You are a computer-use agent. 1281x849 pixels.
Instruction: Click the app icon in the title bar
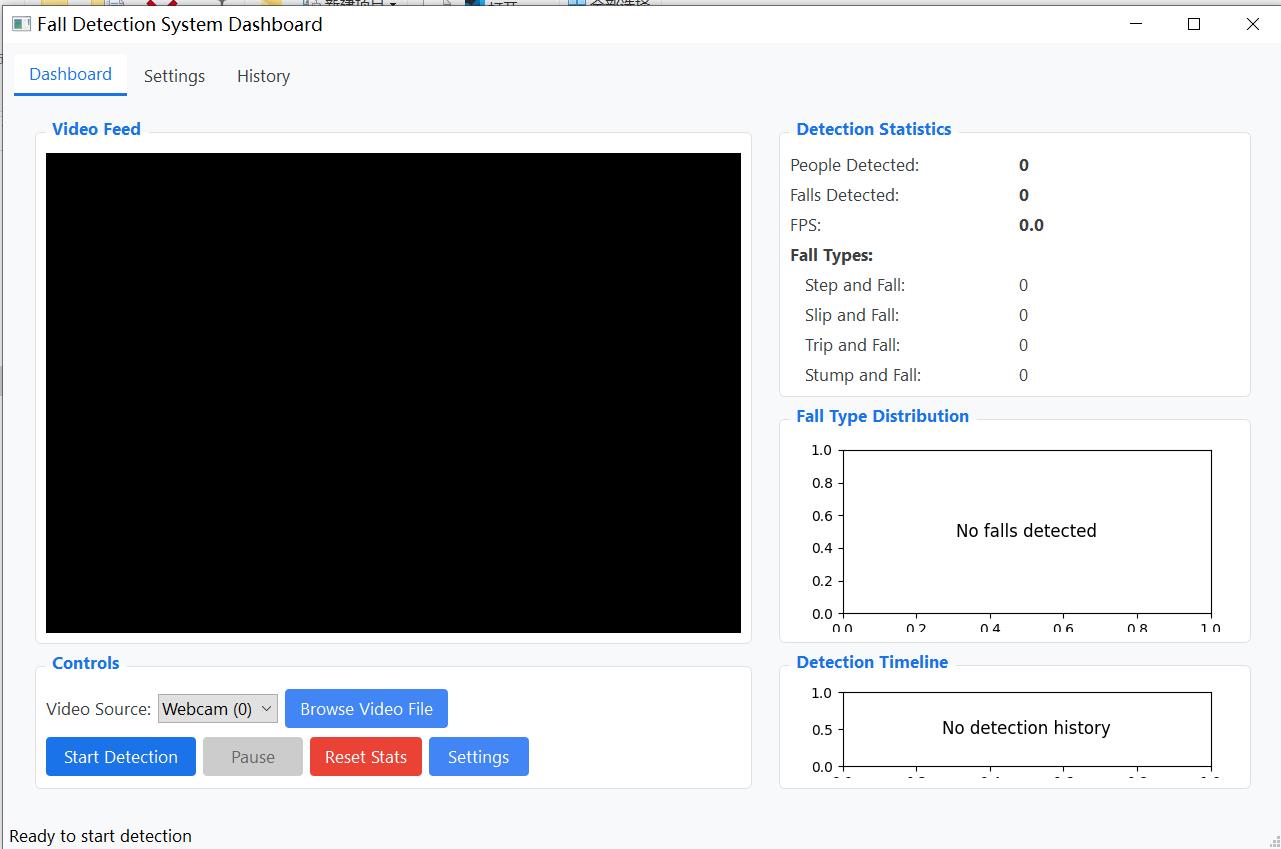21,24
